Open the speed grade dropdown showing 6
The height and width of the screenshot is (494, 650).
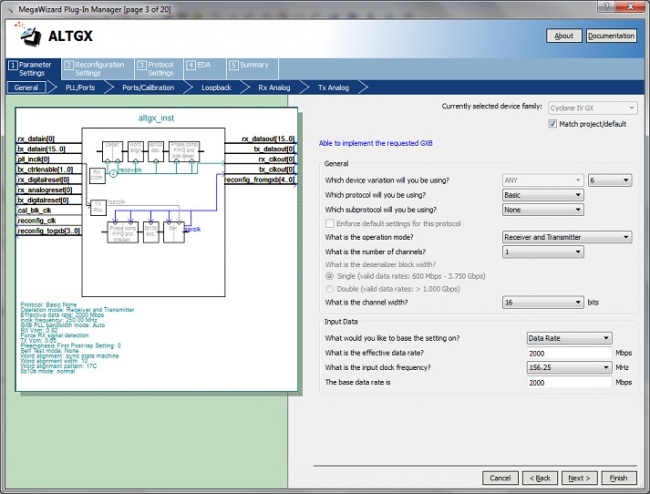click(610, 180)
